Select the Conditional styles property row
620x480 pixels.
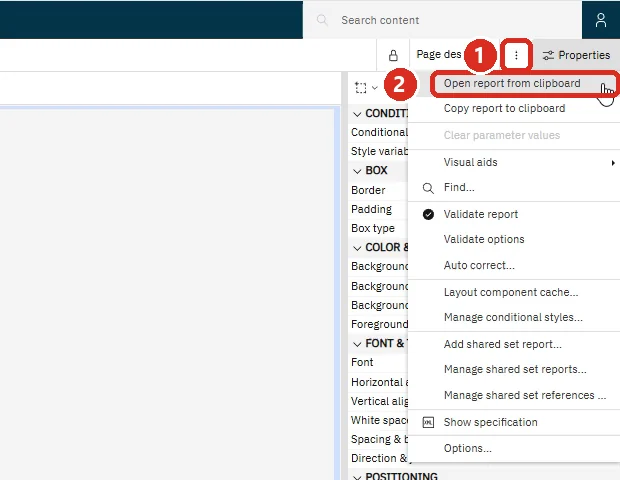pyautogui.click(x=378, y=132)
